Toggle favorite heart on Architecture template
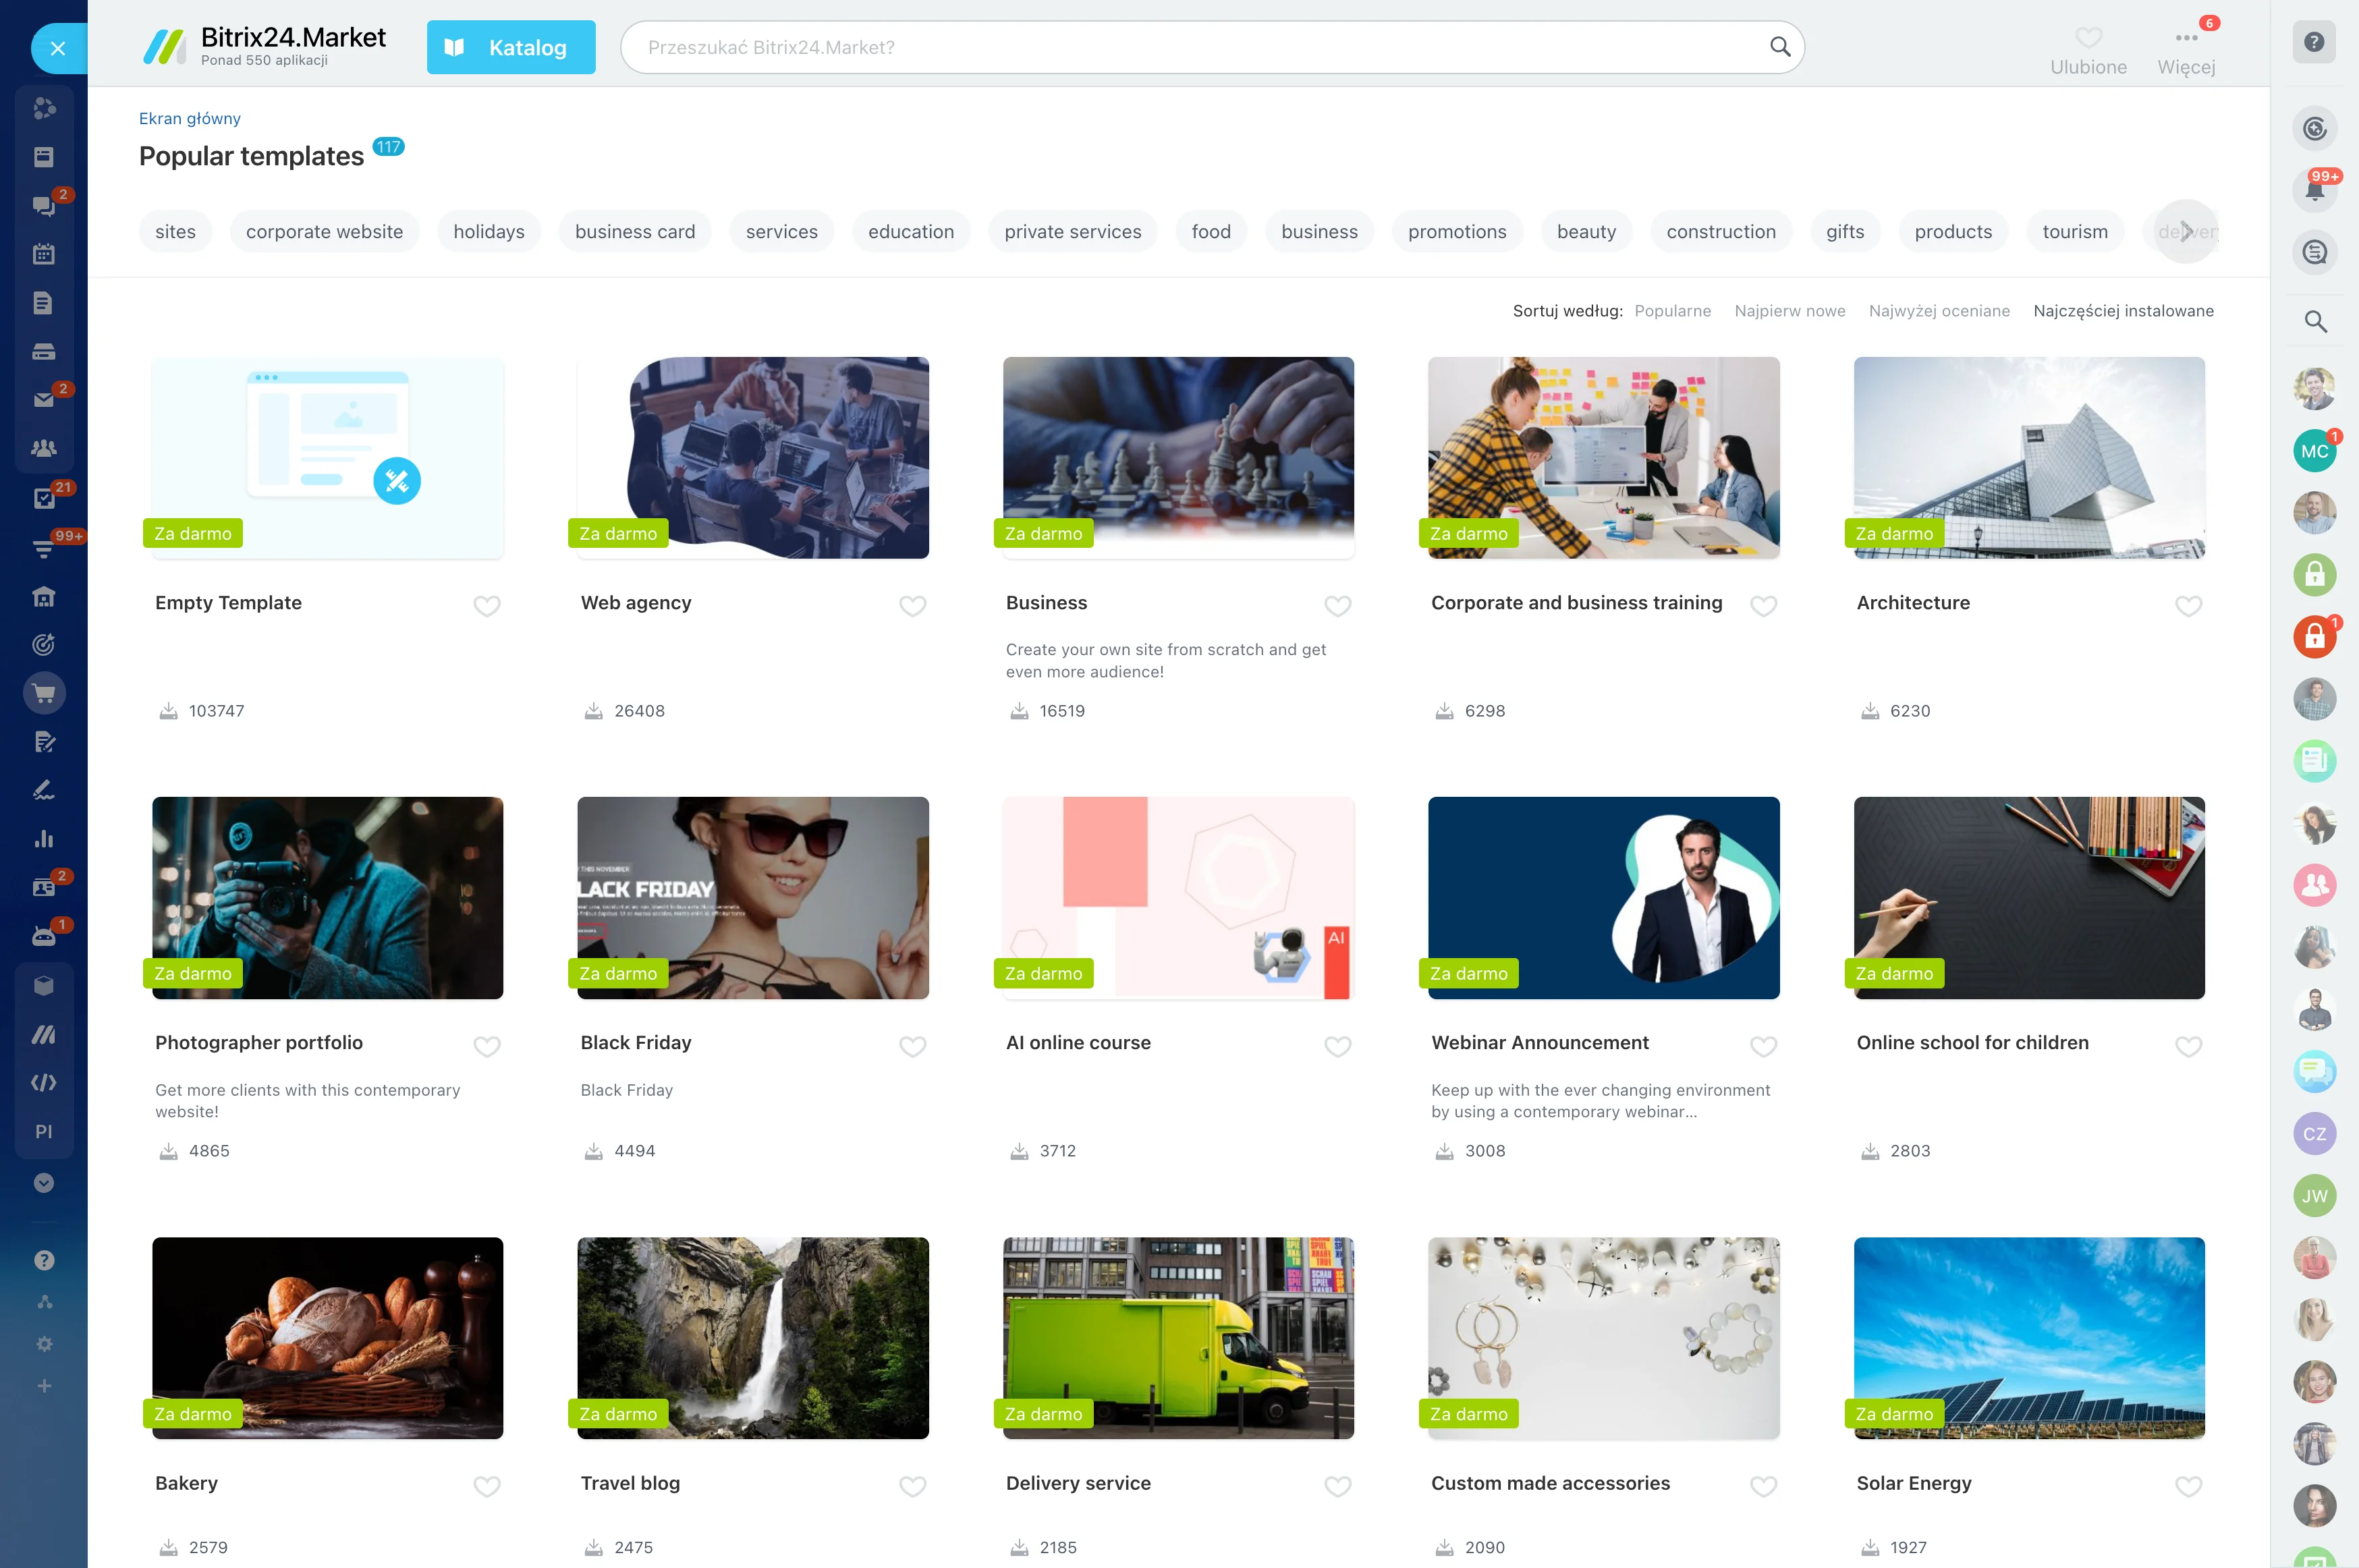 pyautogui.click(x=2187, y=606)
